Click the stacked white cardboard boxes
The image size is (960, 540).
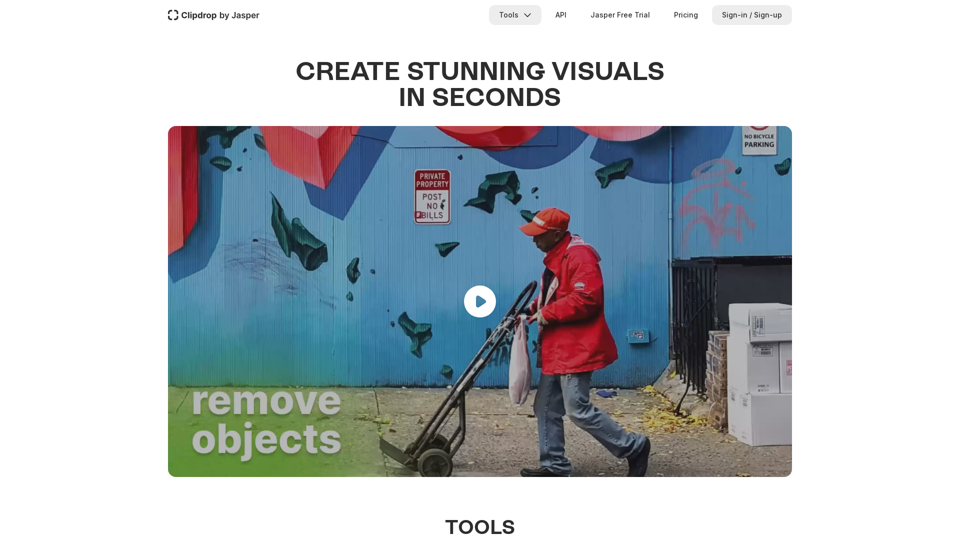[759, 373]
